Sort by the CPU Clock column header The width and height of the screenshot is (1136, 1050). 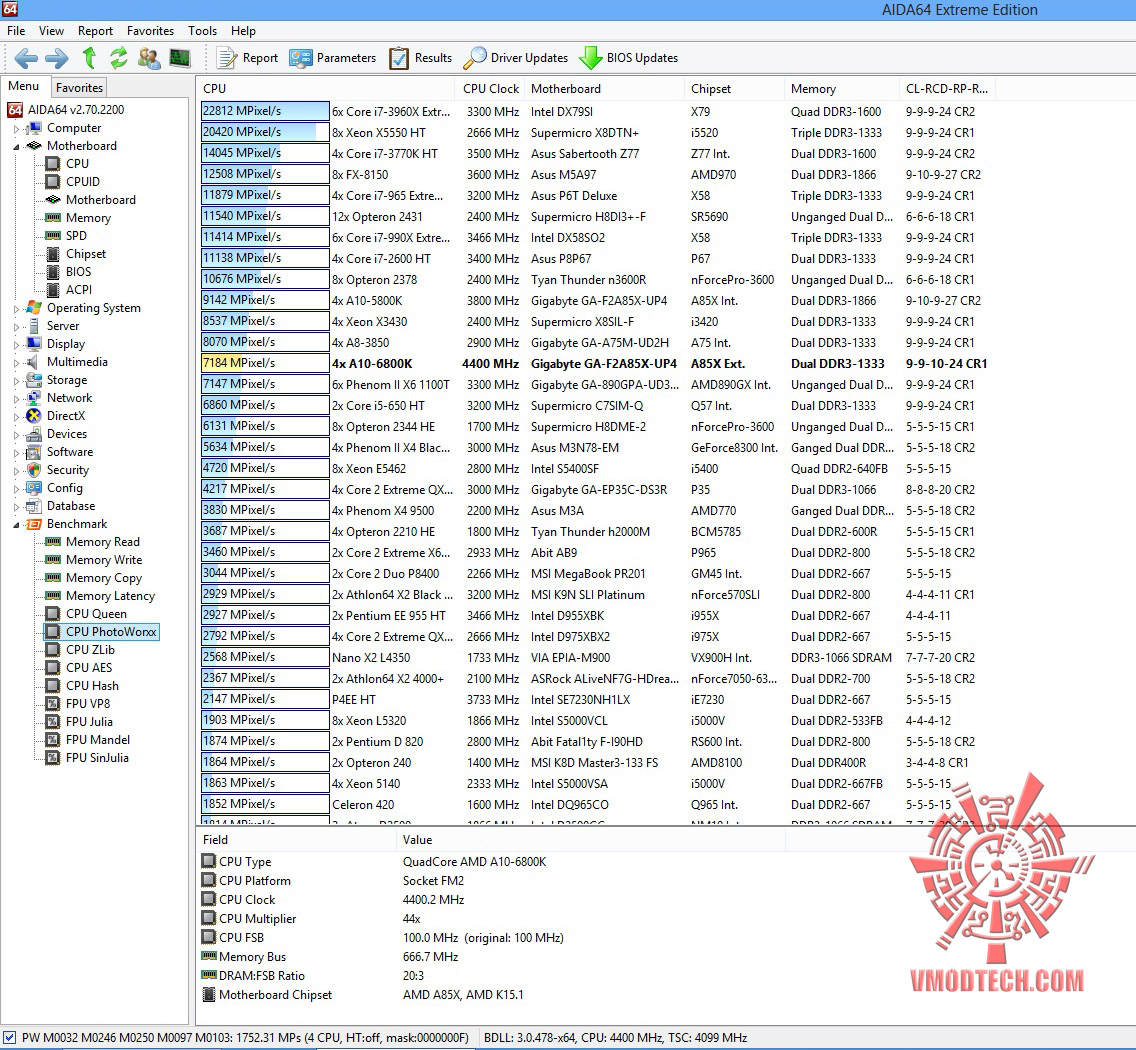tap(490, 88)
